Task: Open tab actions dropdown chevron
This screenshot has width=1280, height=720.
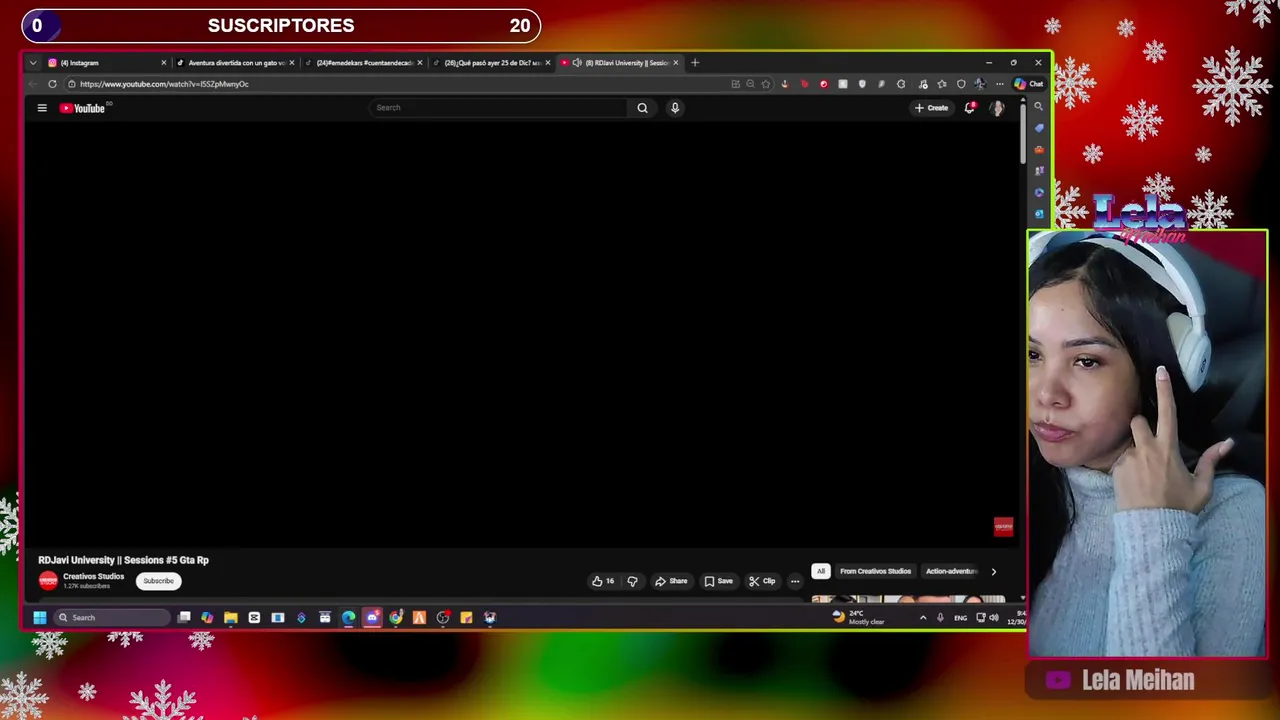Action: [33, 63]
